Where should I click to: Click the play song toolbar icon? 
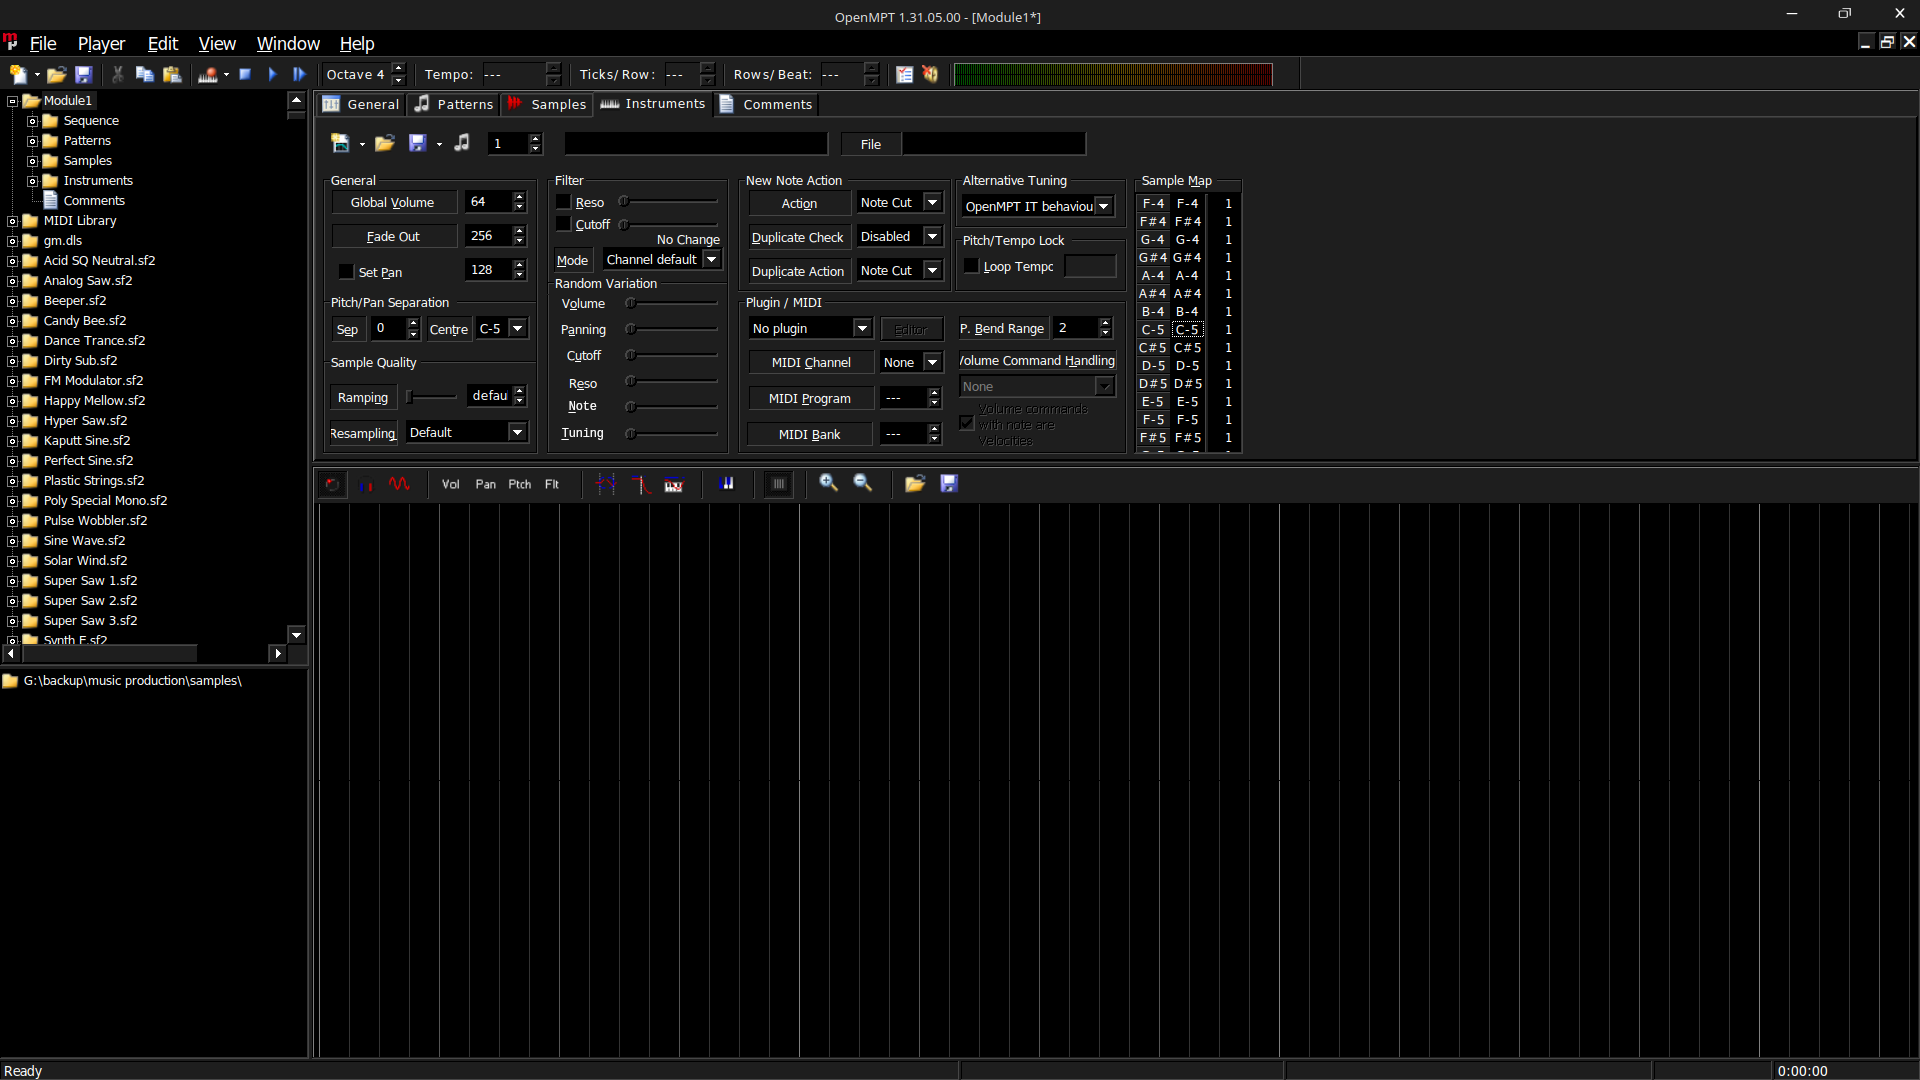(272, 74)
